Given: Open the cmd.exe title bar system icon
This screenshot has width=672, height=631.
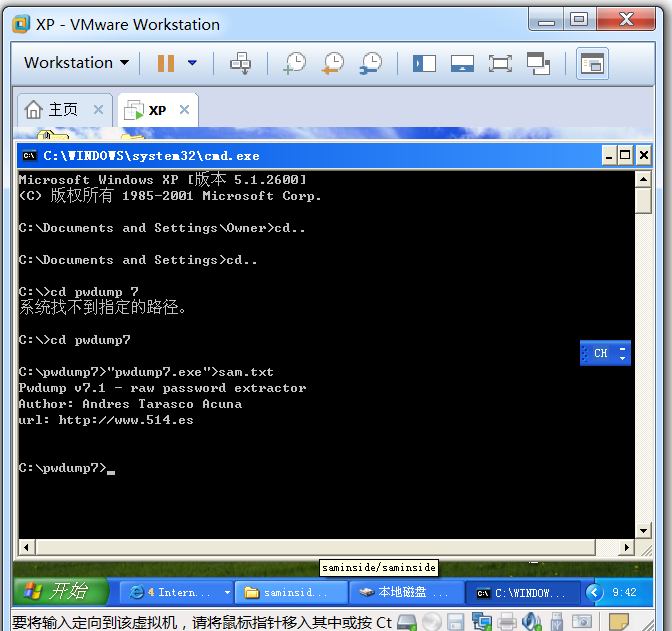Looking at the screenshot, I should click(x=29, y=155).
